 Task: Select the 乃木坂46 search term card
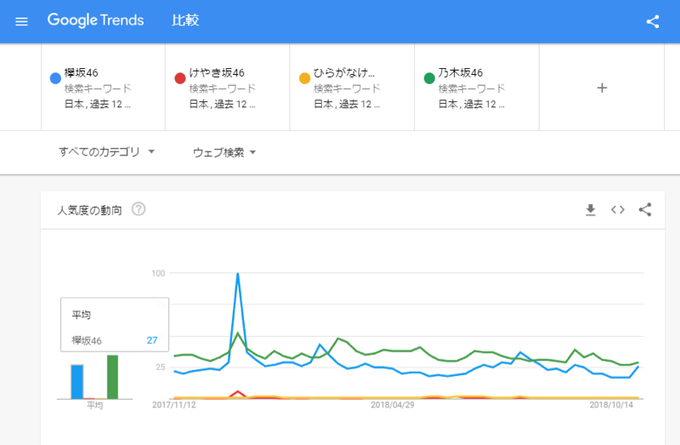(x=477, y=87)
